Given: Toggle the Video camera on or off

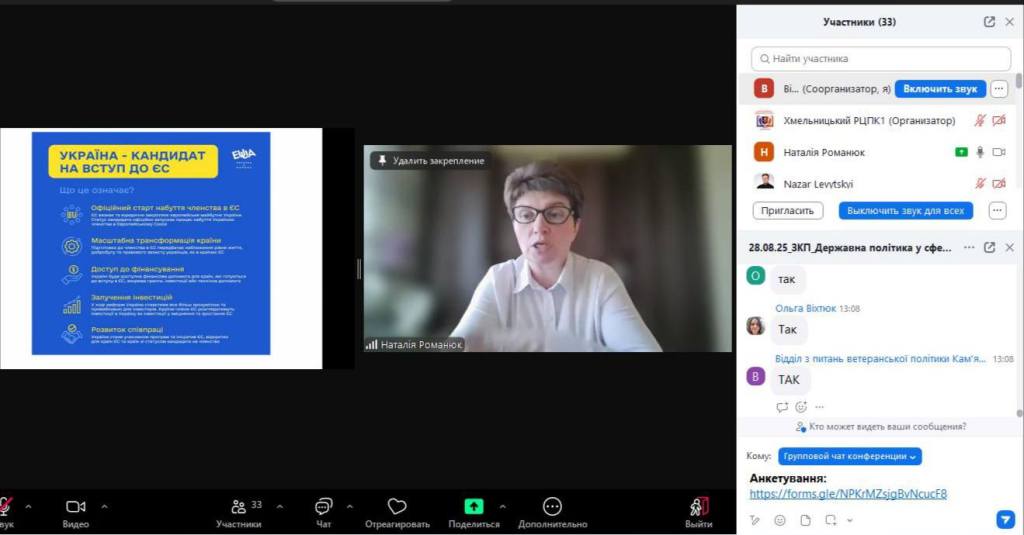Looking at the screenshot, I should click(76, 506).
